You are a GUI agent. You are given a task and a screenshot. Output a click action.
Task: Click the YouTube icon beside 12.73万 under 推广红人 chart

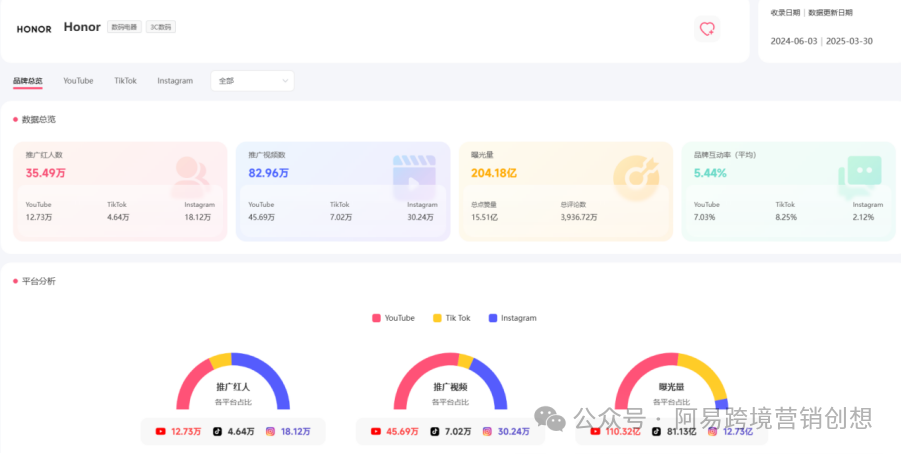point(160,432)
